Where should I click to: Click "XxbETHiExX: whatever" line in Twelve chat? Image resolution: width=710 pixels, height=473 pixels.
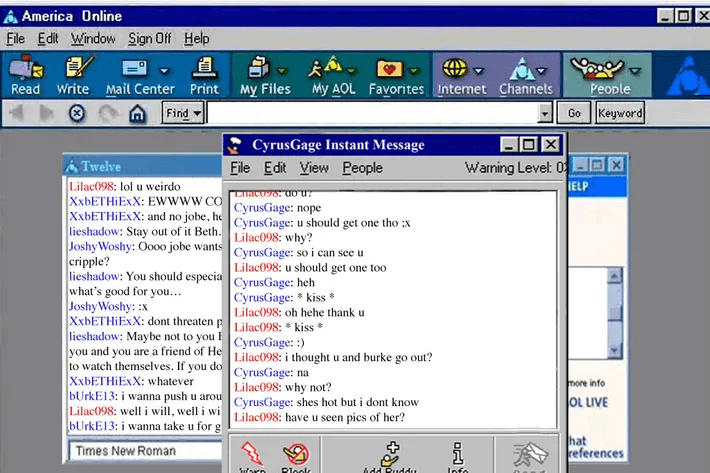click(x=131, y=381)
